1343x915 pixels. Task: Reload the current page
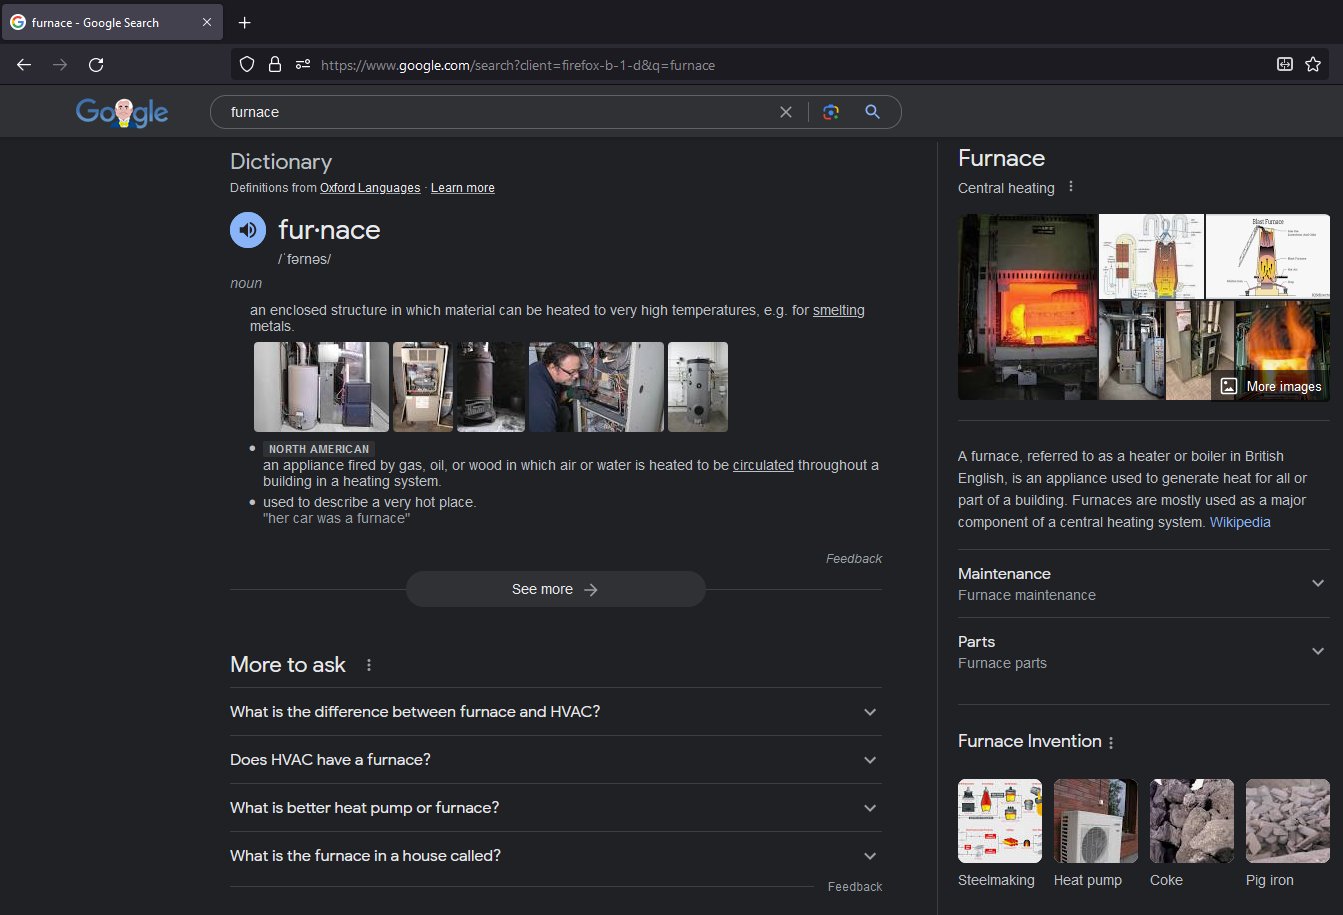coord(96,65)
